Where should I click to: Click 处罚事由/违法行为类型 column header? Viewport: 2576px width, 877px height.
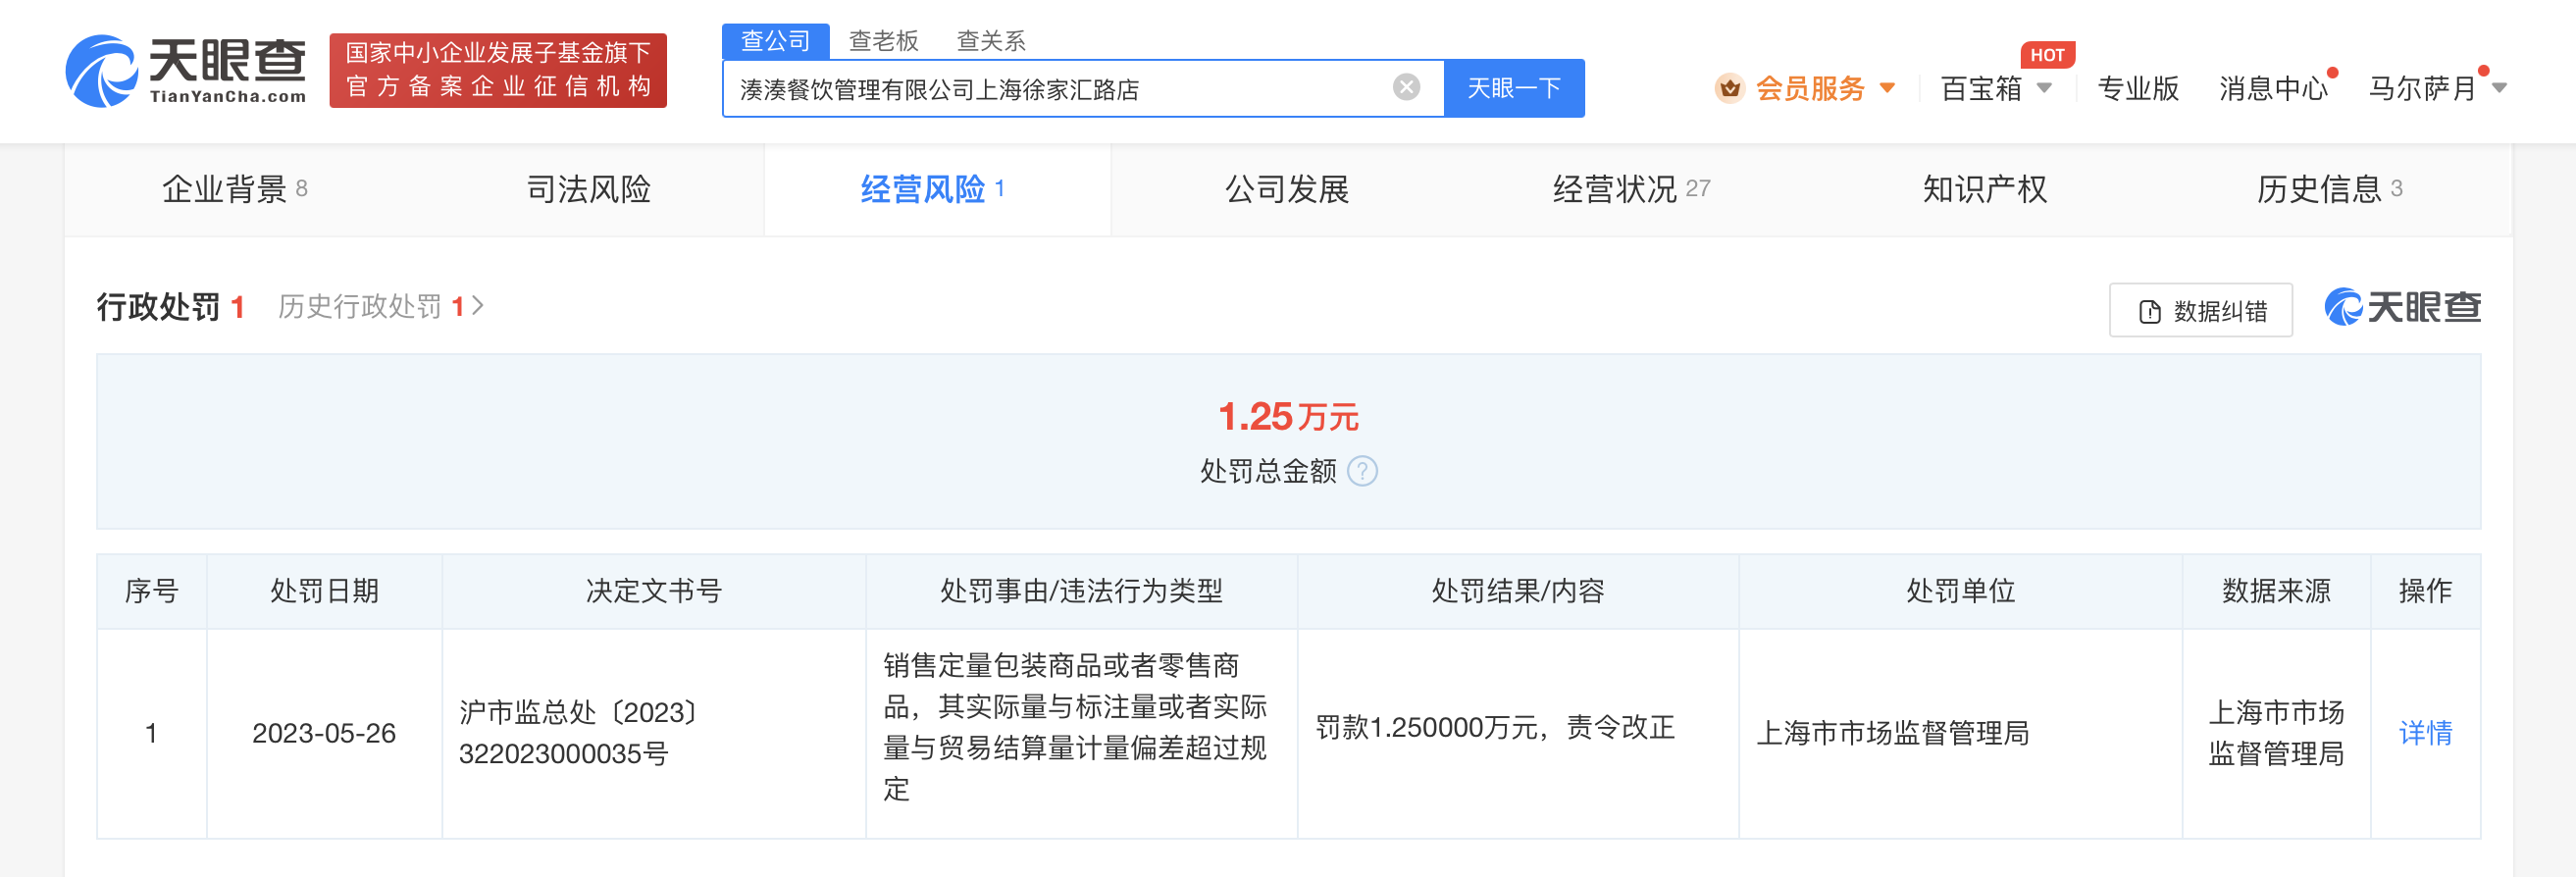coord(1081,591)
